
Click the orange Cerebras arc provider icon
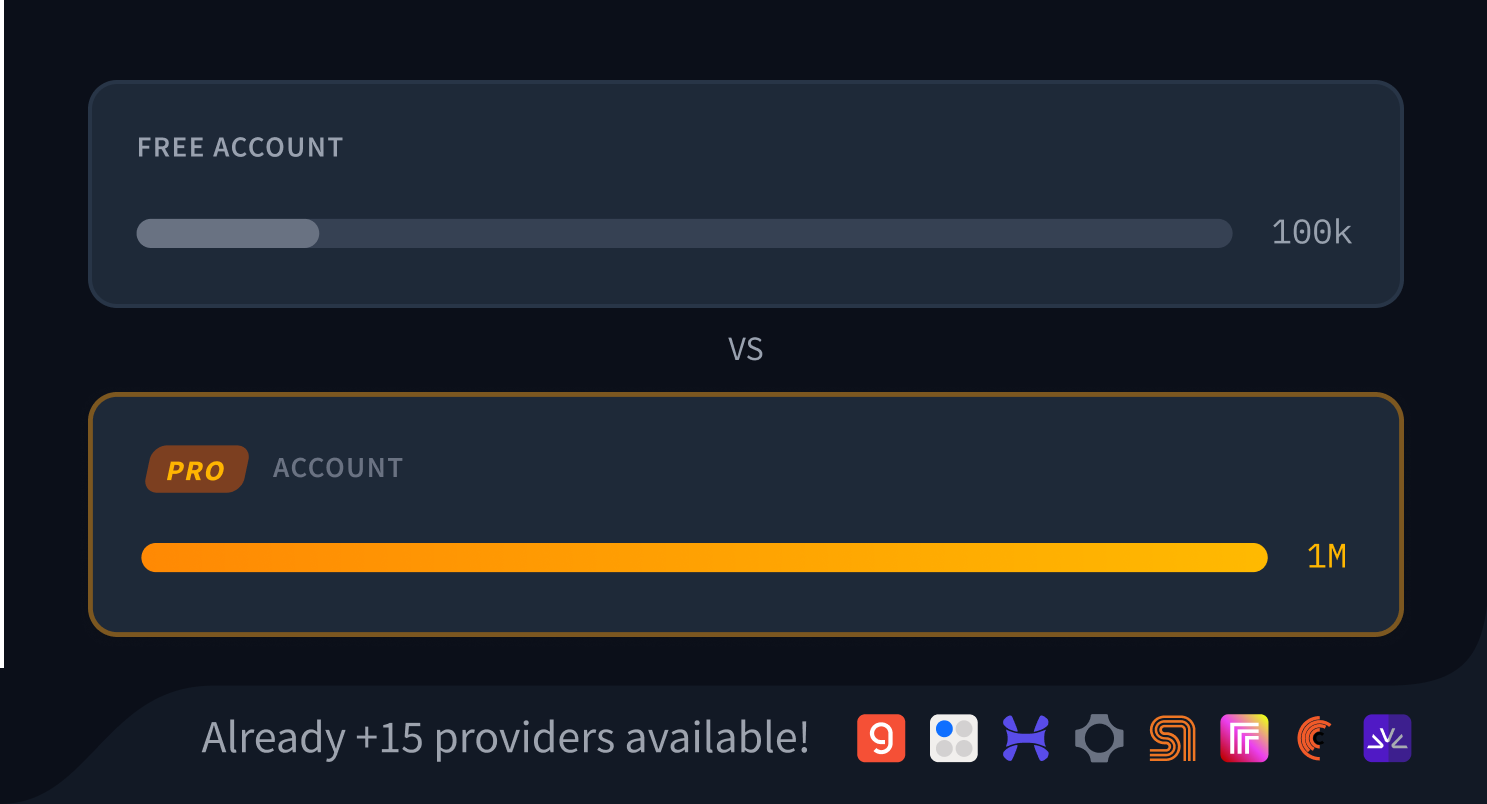[x=1315, y=738]
